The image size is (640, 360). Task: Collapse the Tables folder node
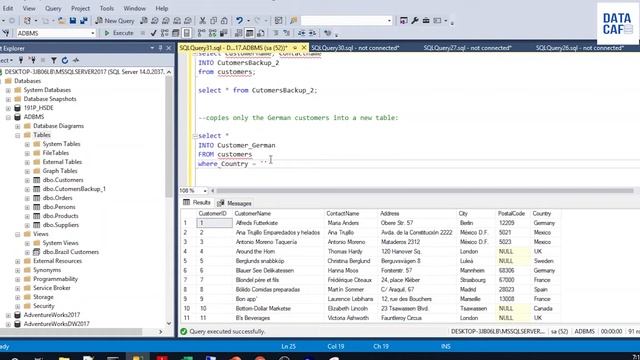click(x=18, y=135)
